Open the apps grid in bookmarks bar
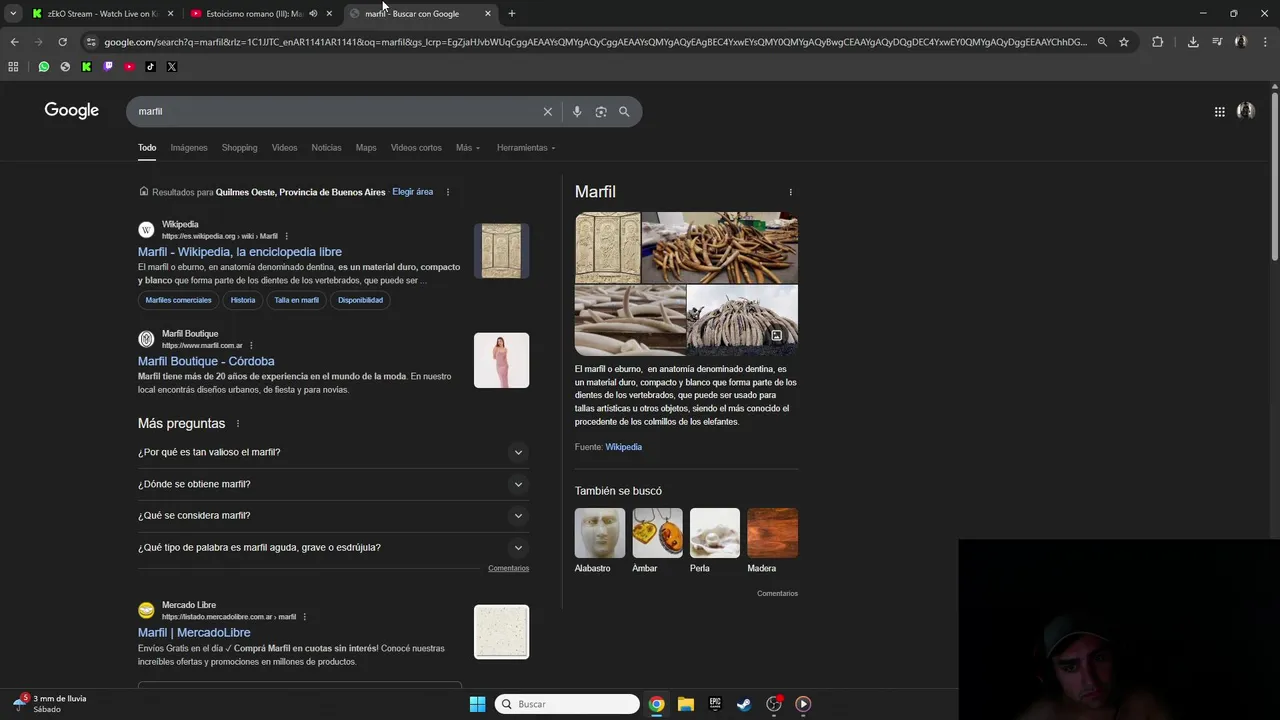Viewport: 1280px width, 720px height. click(x=13, y=67)
